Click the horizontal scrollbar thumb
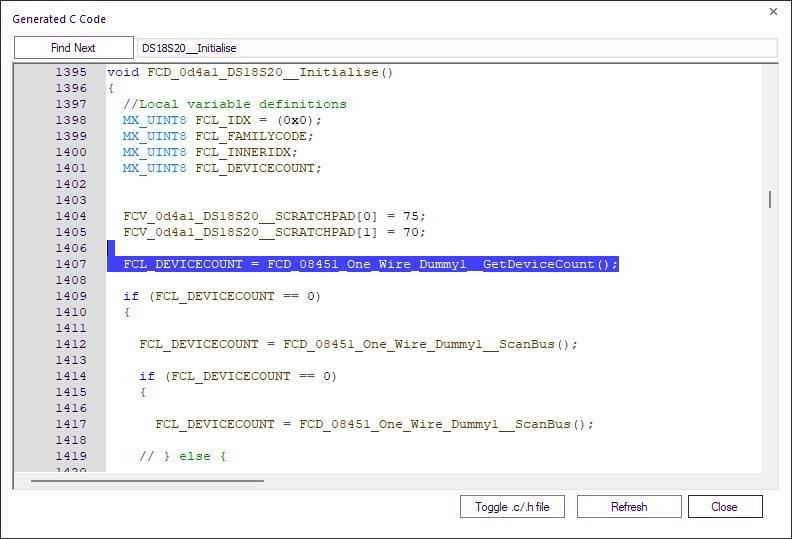The width and height of the screenshot is (792, 539). coord(147,480)
